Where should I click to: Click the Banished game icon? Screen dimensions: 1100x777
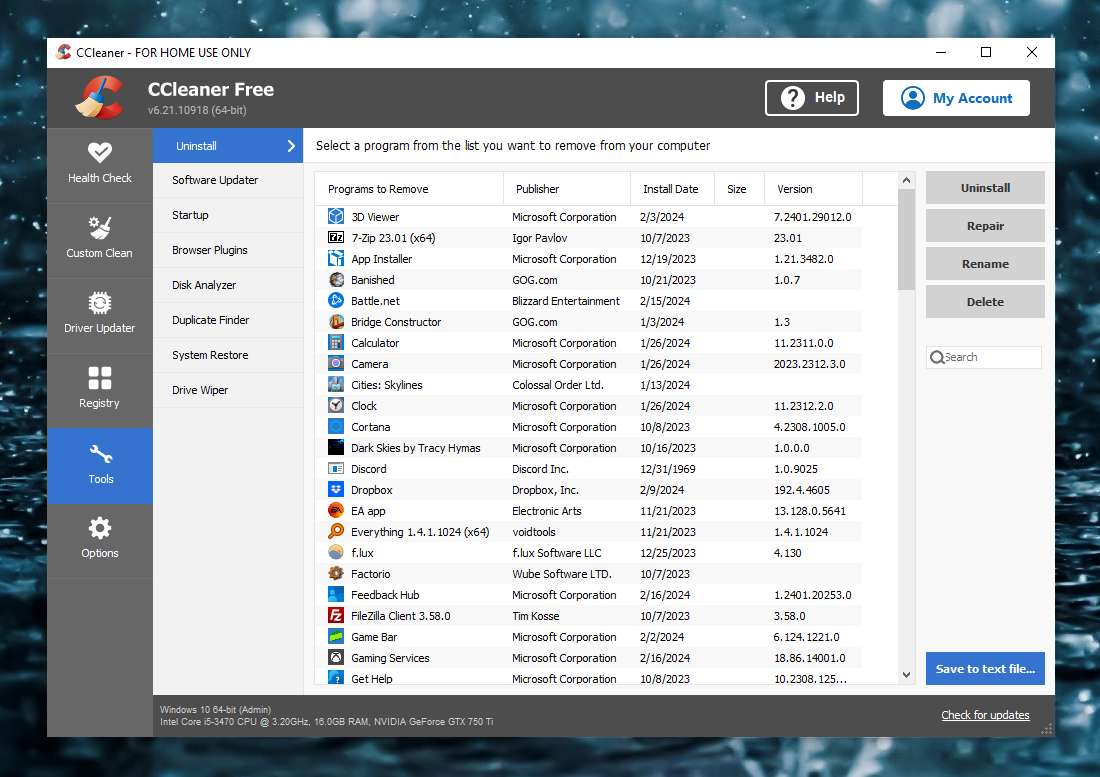[x=336, y=280]
